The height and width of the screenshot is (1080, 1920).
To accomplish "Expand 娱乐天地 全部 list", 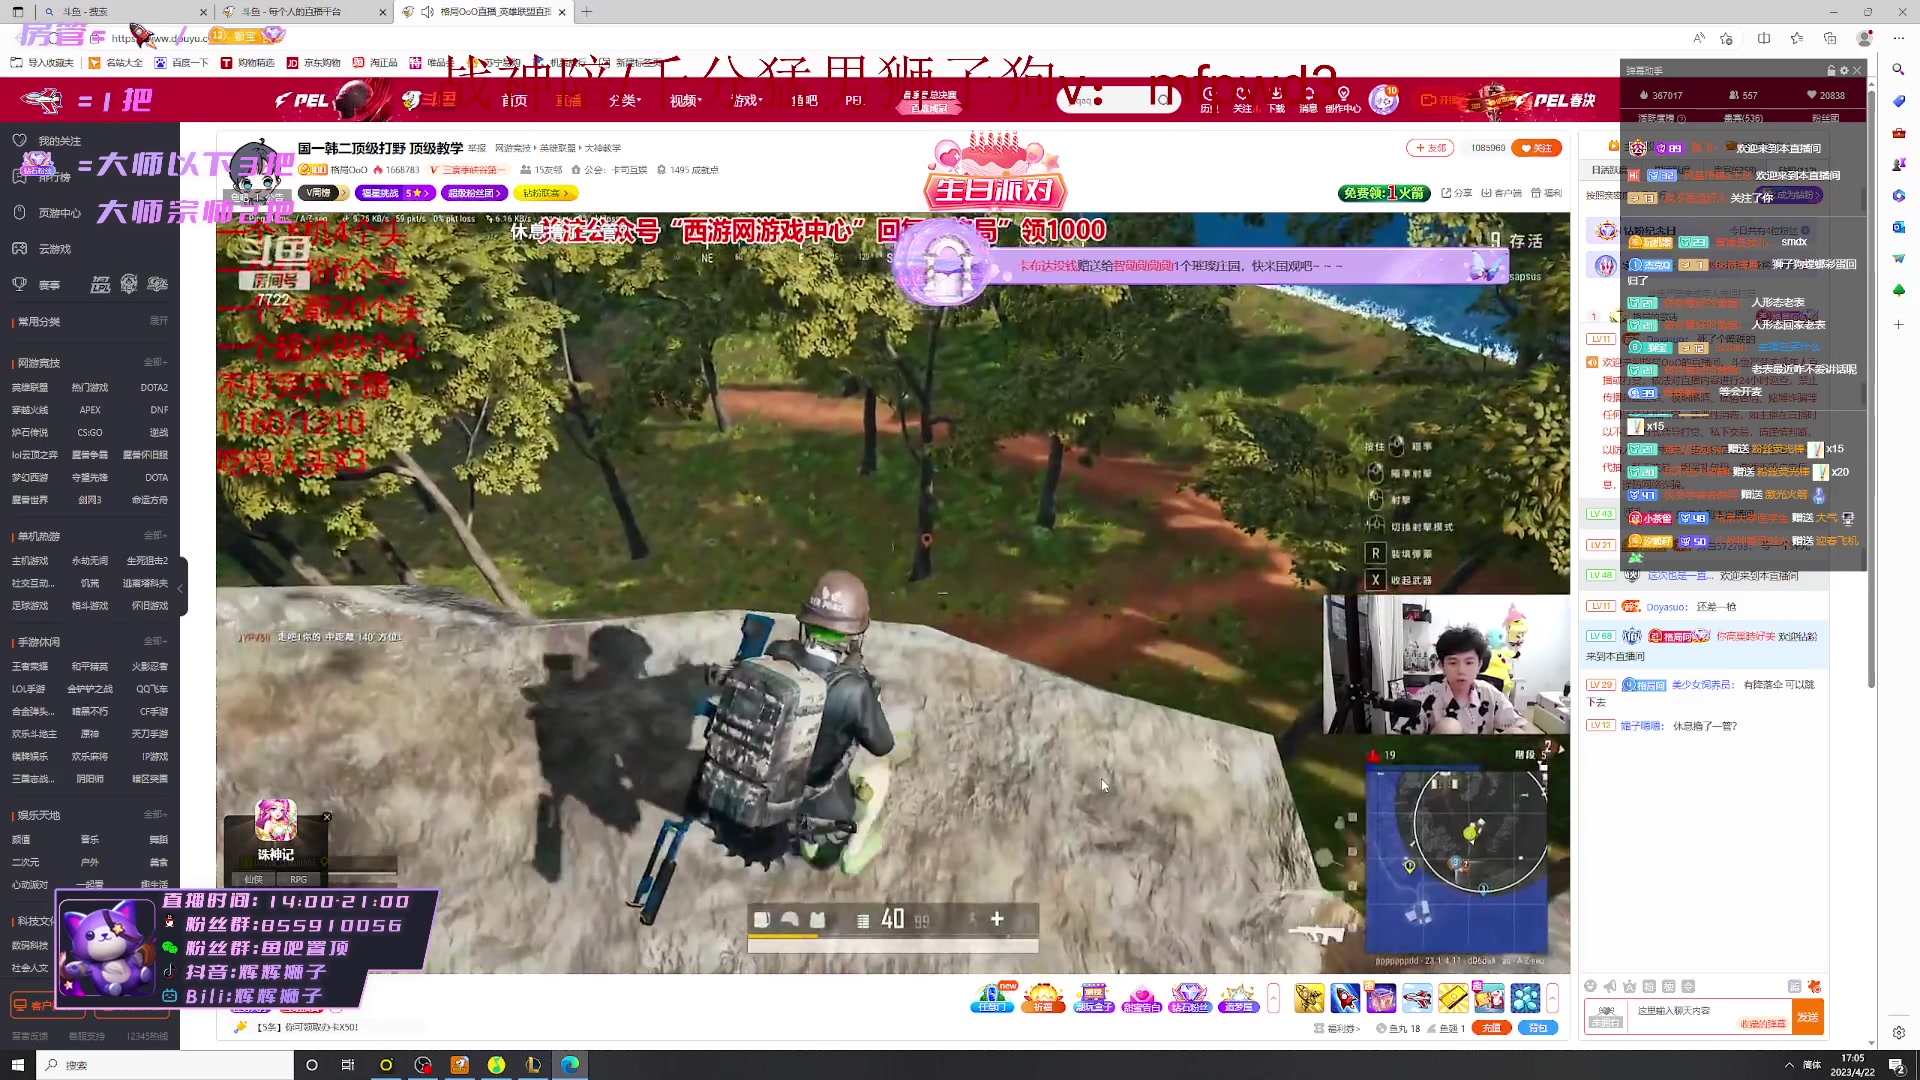I will [x=155, y=815].
